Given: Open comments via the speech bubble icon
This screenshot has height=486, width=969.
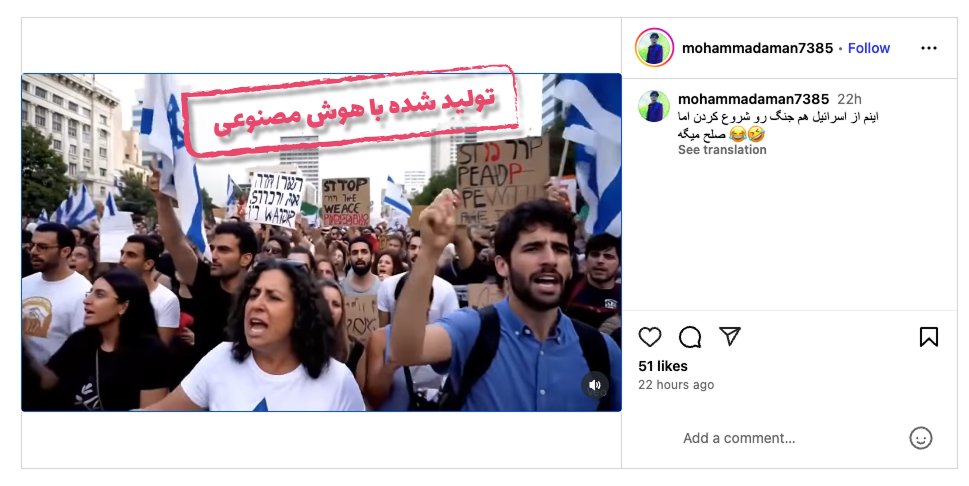Looking at the screenshot, I should point(690,337).
